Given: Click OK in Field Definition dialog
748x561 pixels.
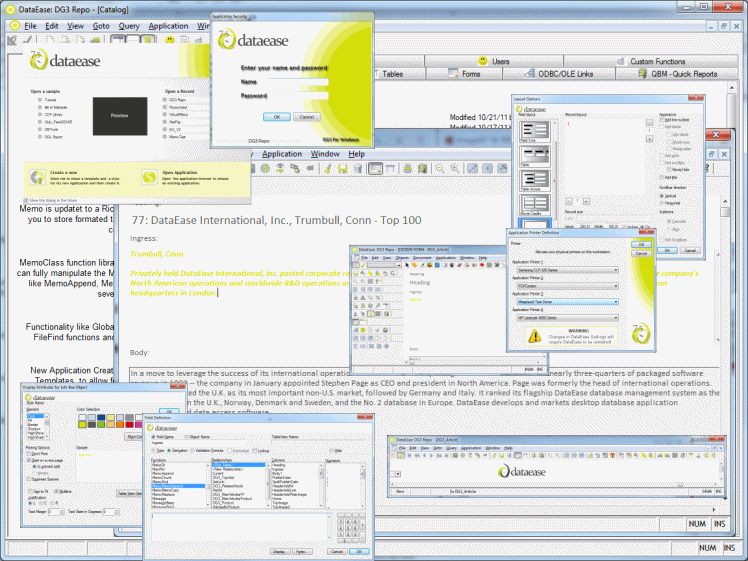Looking at the screenshot, I should coord(359,551).
